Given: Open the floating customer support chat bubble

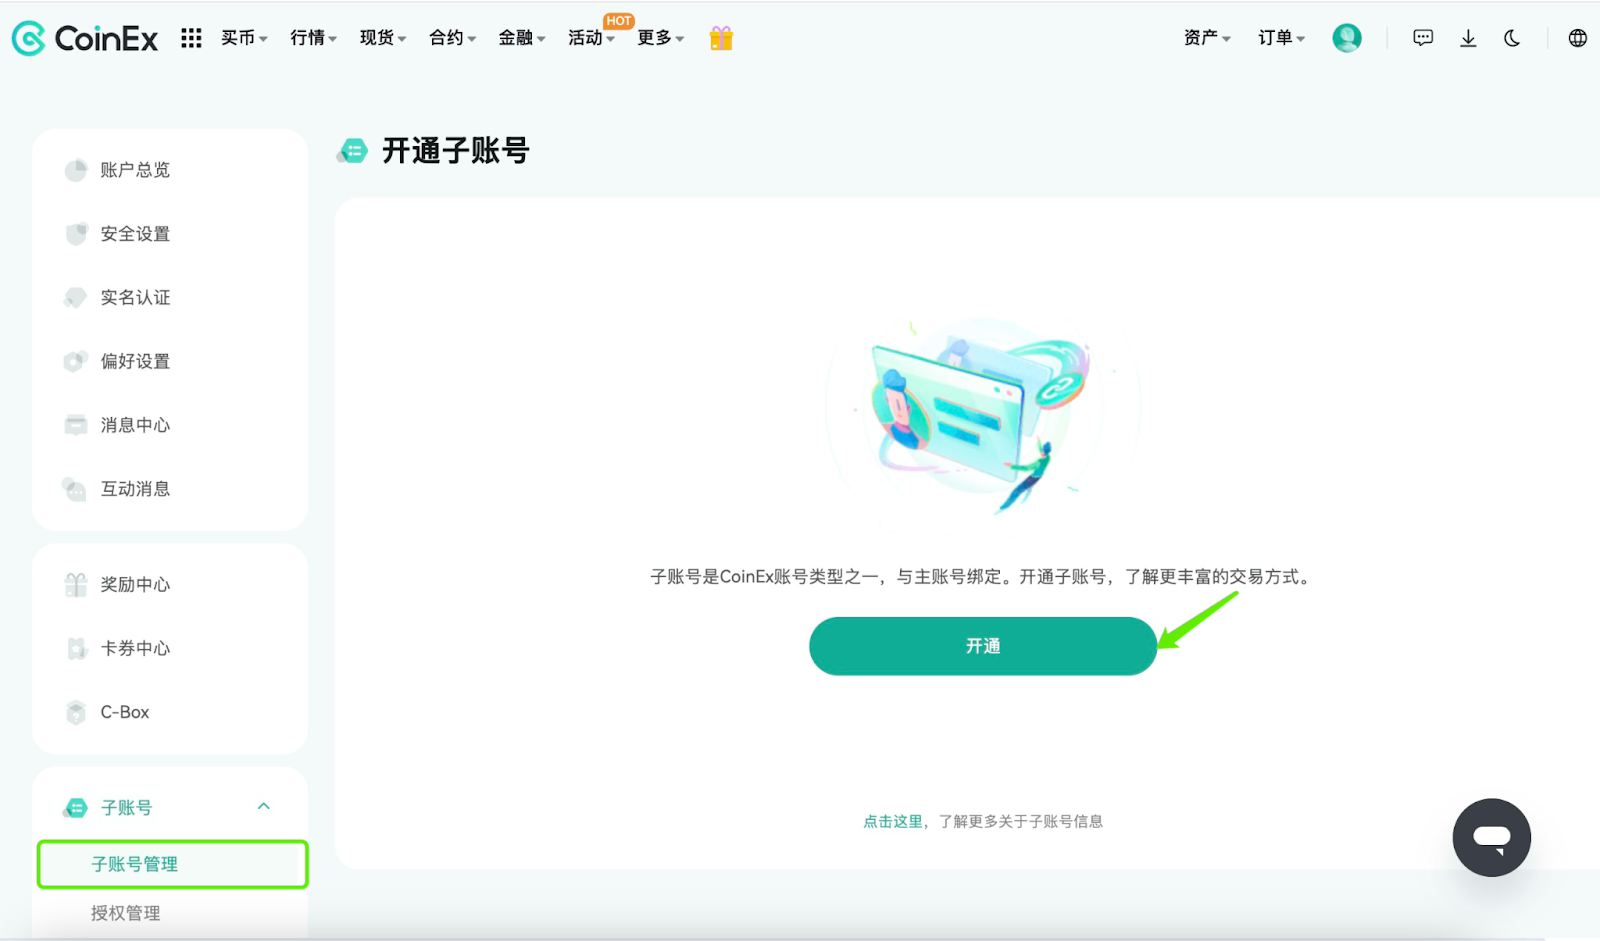Looking at the screenshot, I should (x=1491, y=837).
